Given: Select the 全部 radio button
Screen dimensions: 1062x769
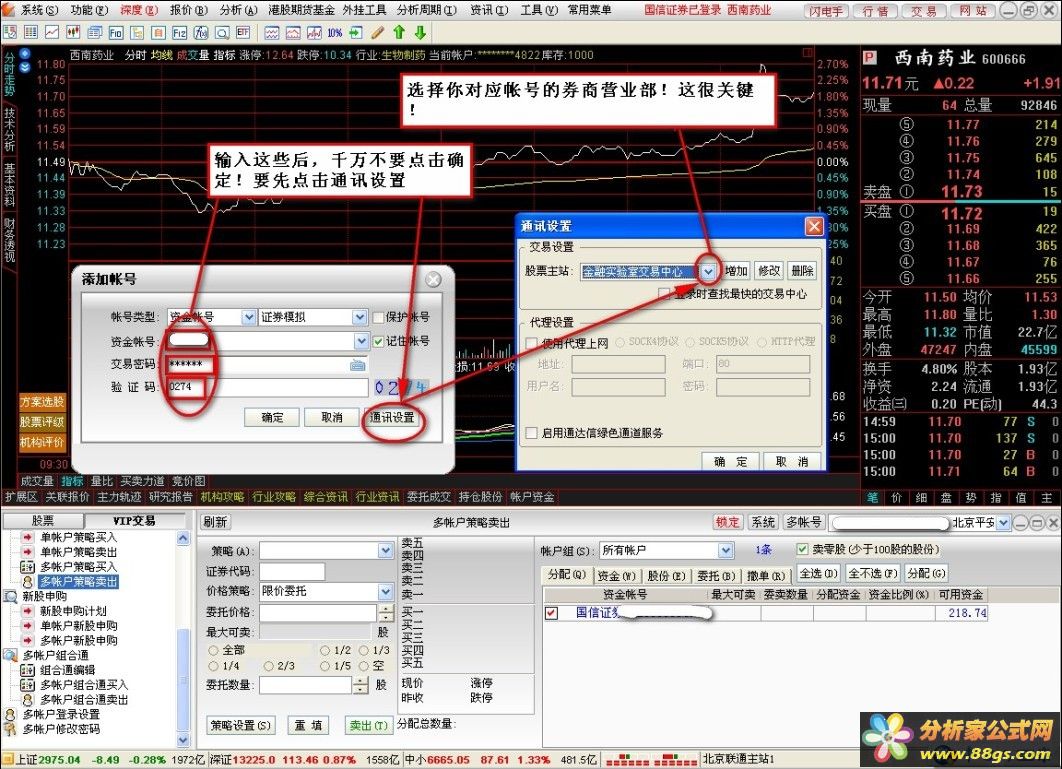Looking at the screenshot, I should tap(213, 650).
